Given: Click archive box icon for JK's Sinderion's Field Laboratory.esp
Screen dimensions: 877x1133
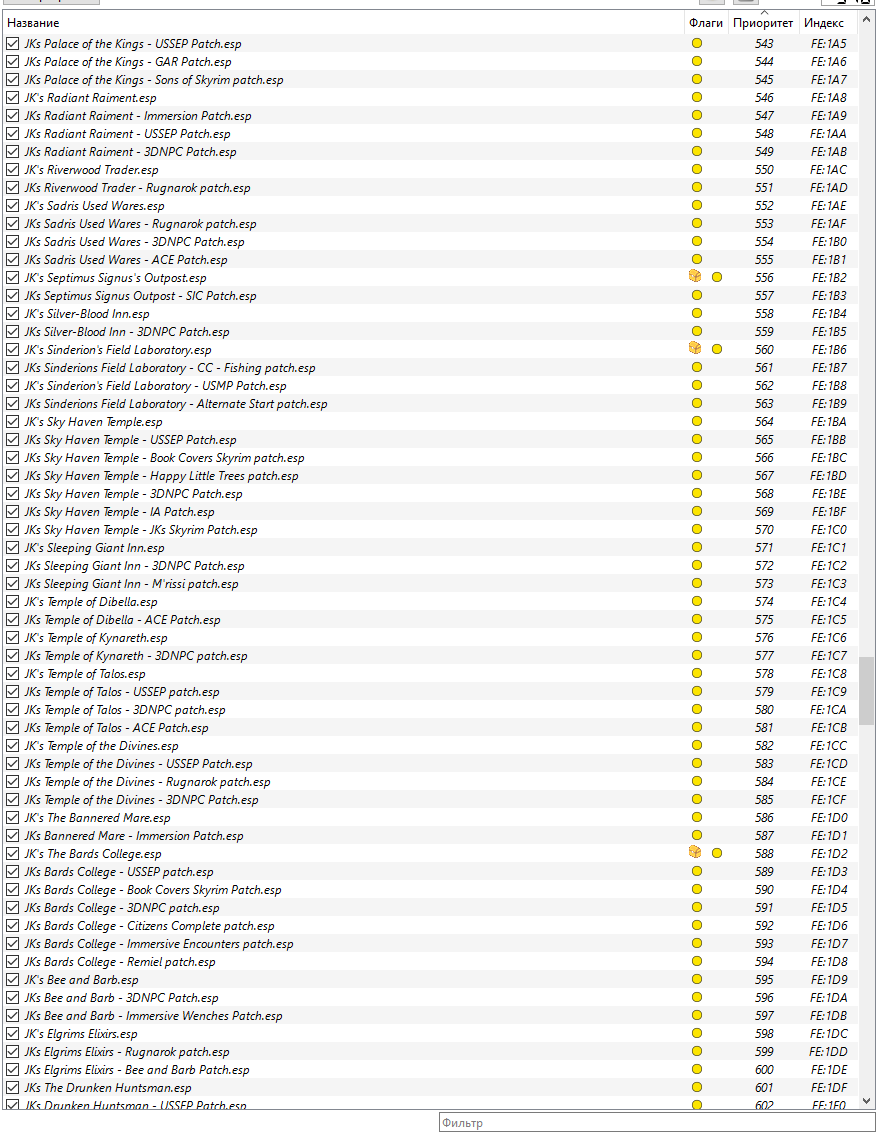Looking at the screenshot, I should (x=695, y=348).
